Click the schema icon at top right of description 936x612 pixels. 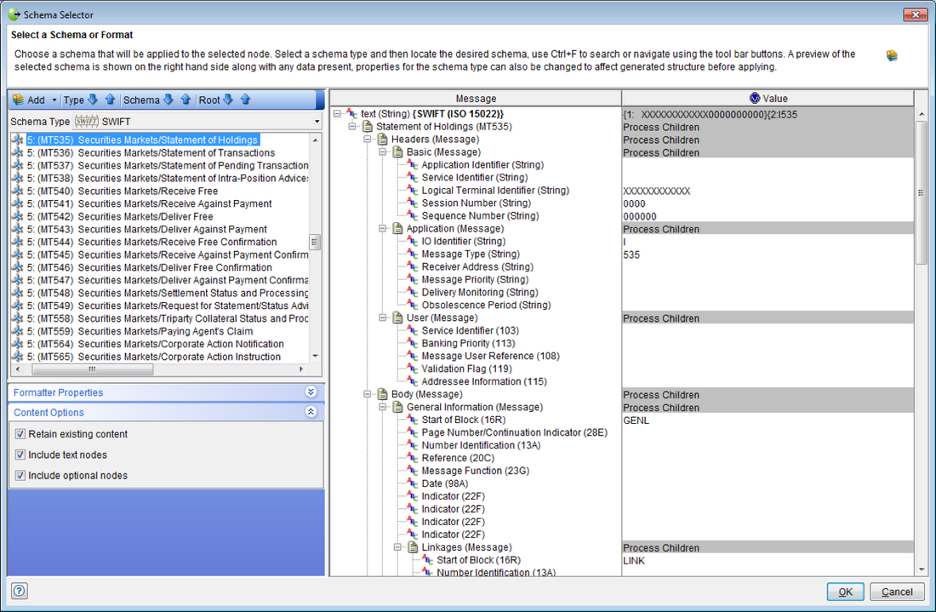click(x=892, y=56)
